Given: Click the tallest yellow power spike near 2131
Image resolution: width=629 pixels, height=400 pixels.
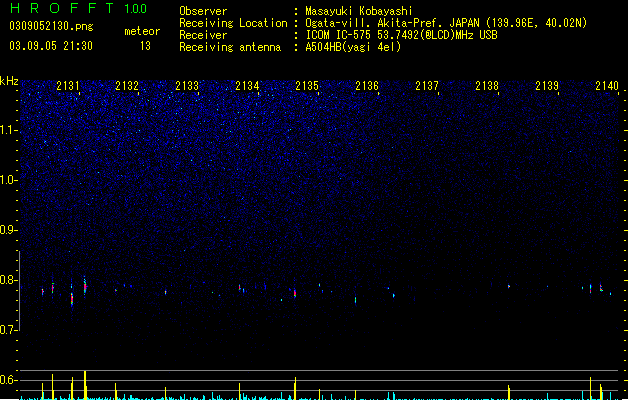Looking at the screenshot, I should [x=85, y=385].
